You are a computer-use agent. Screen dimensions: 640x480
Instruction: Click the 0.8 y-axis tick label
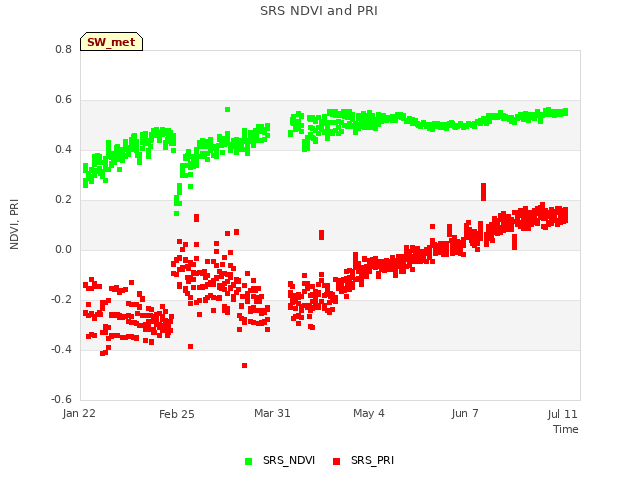[63, 49]
